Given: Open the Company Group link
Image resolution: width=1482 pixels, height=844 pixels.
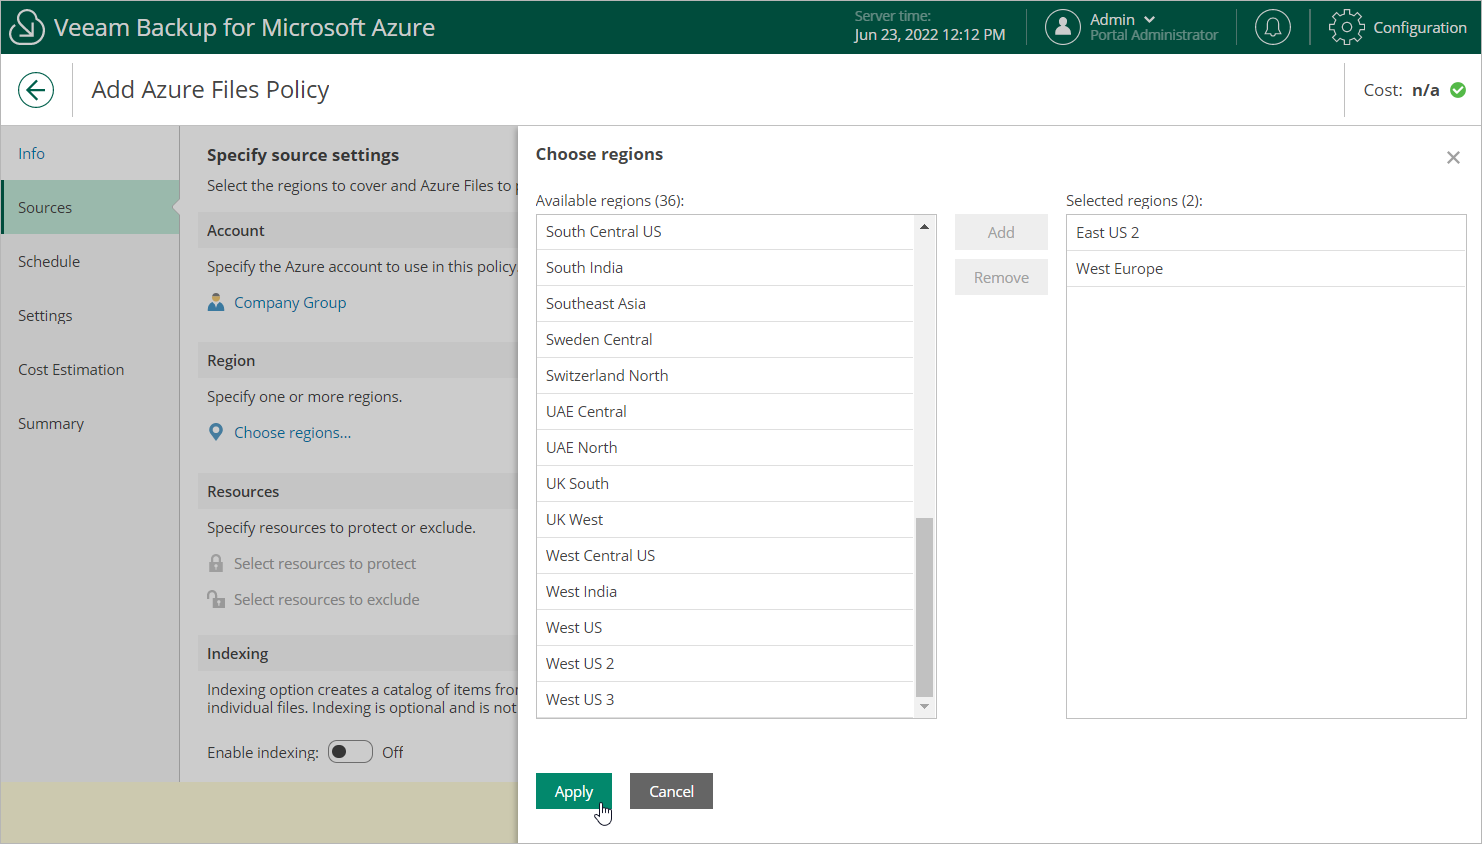Looking at the screenshot, I should [290, 302].
